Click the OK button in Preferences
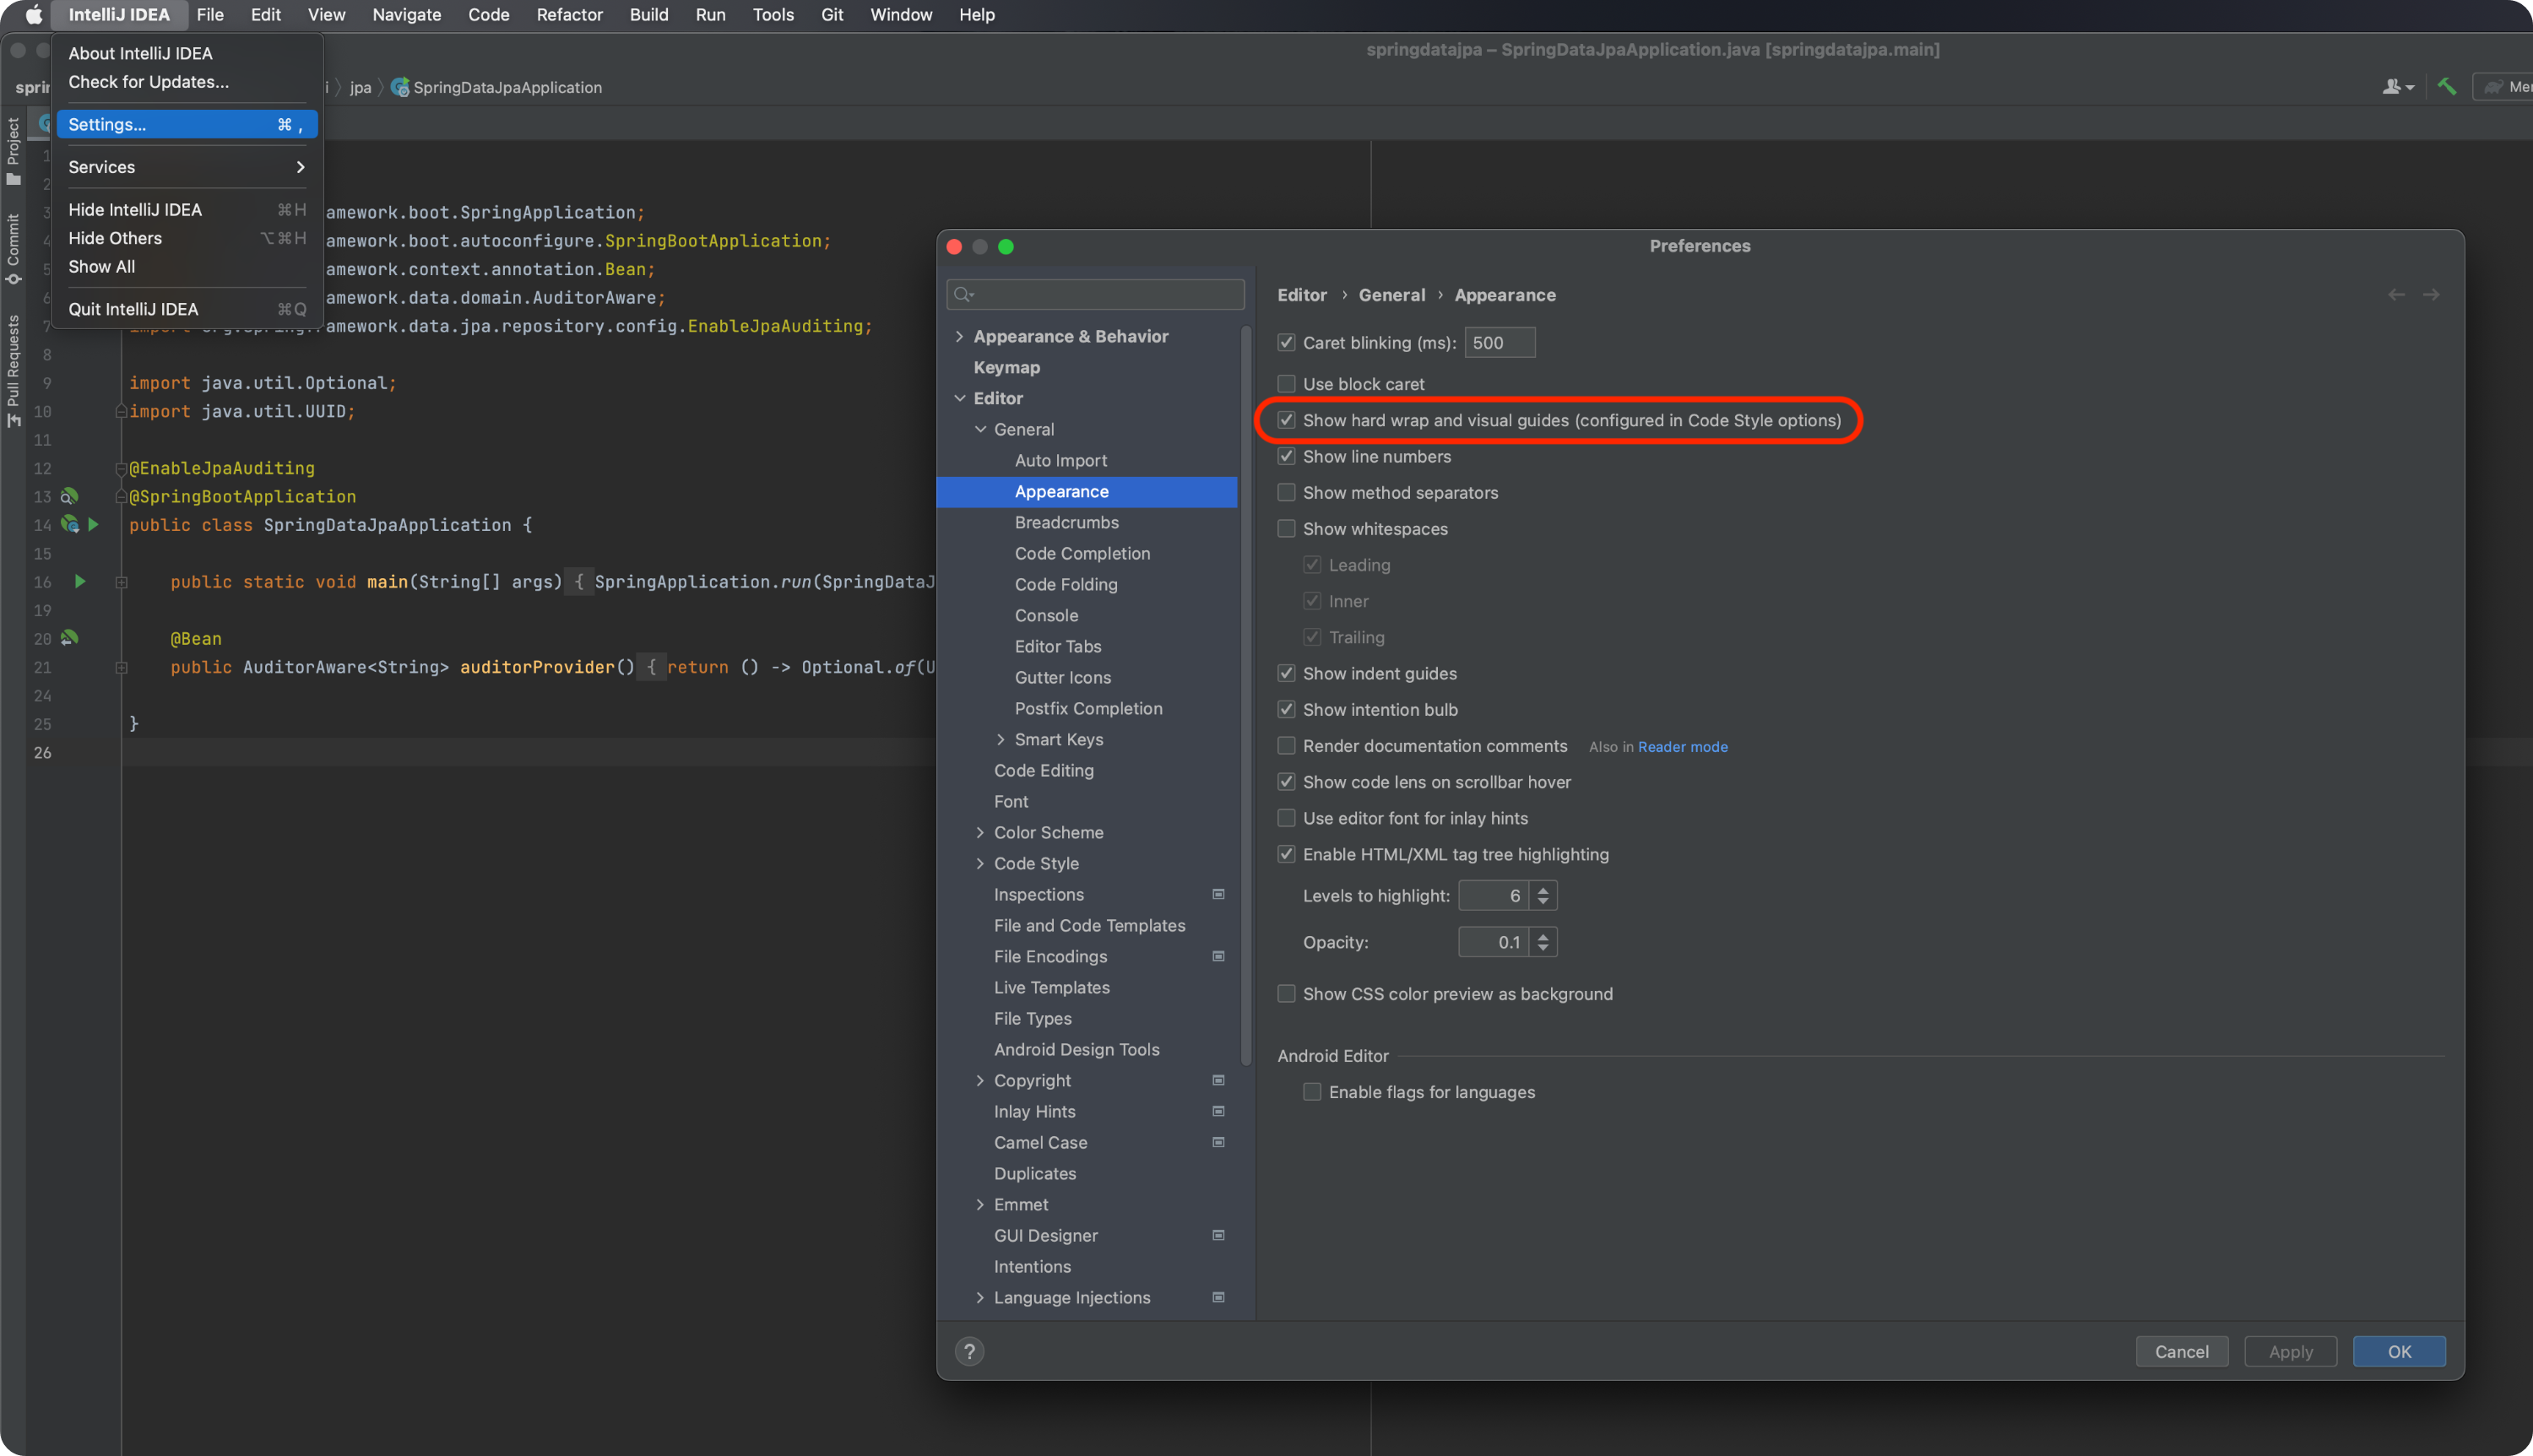 pyautogui.click(x=2398, y=1351)
